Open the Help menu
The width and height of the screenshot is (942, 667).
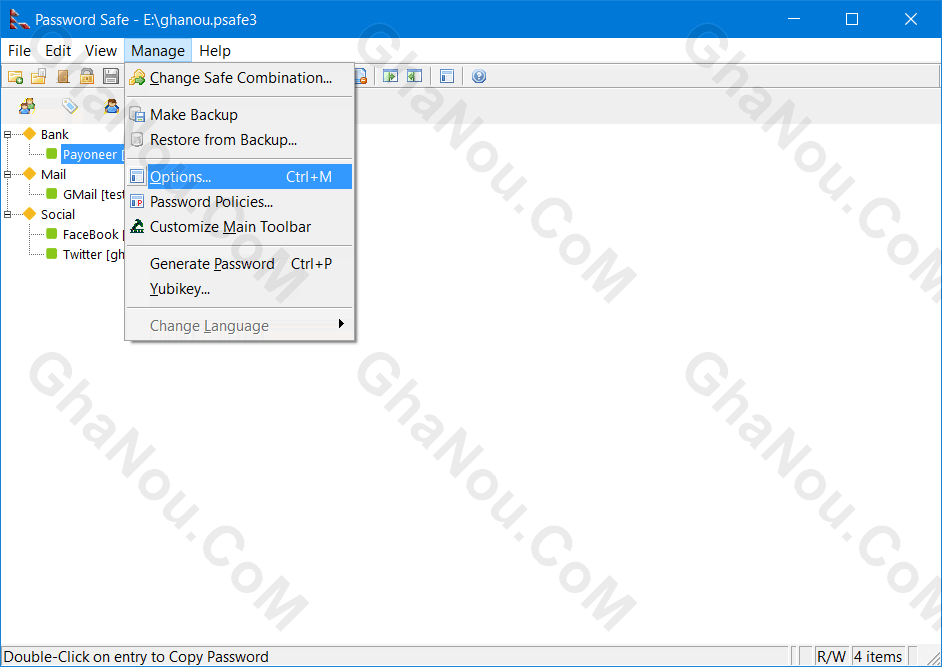215,51
